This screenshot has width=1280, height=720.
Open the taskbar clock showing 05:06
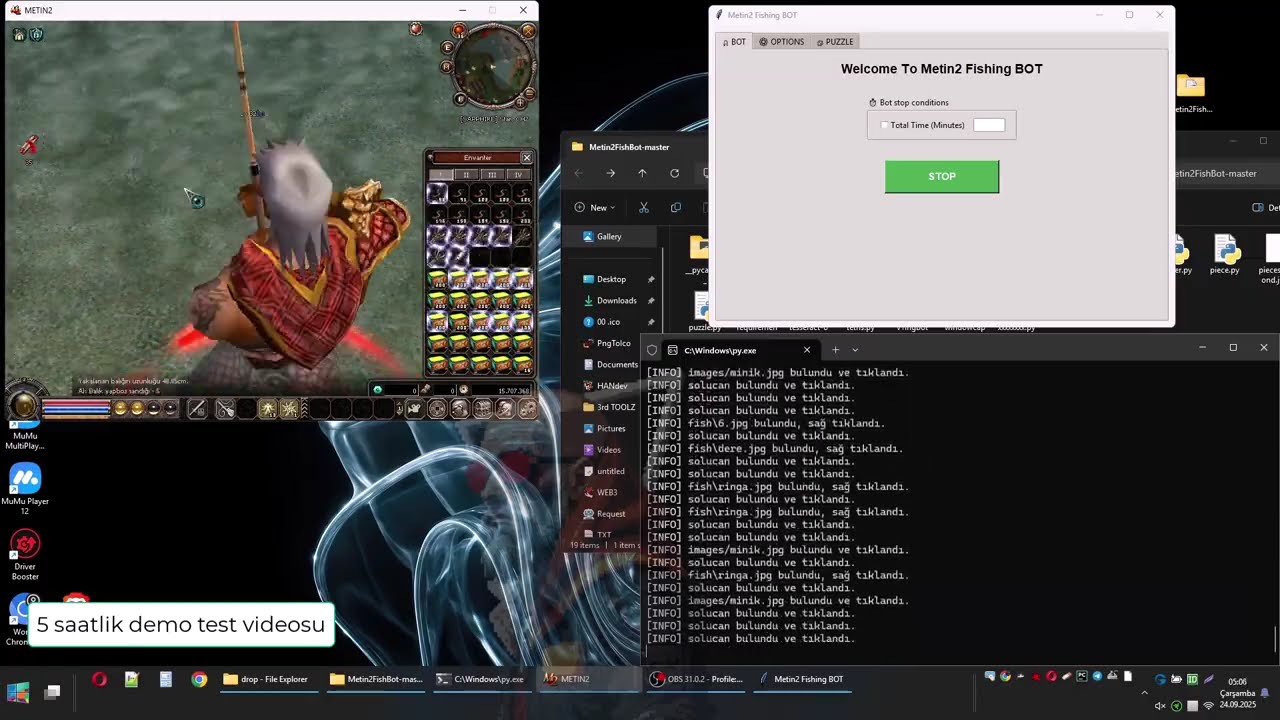(1236, 692)
